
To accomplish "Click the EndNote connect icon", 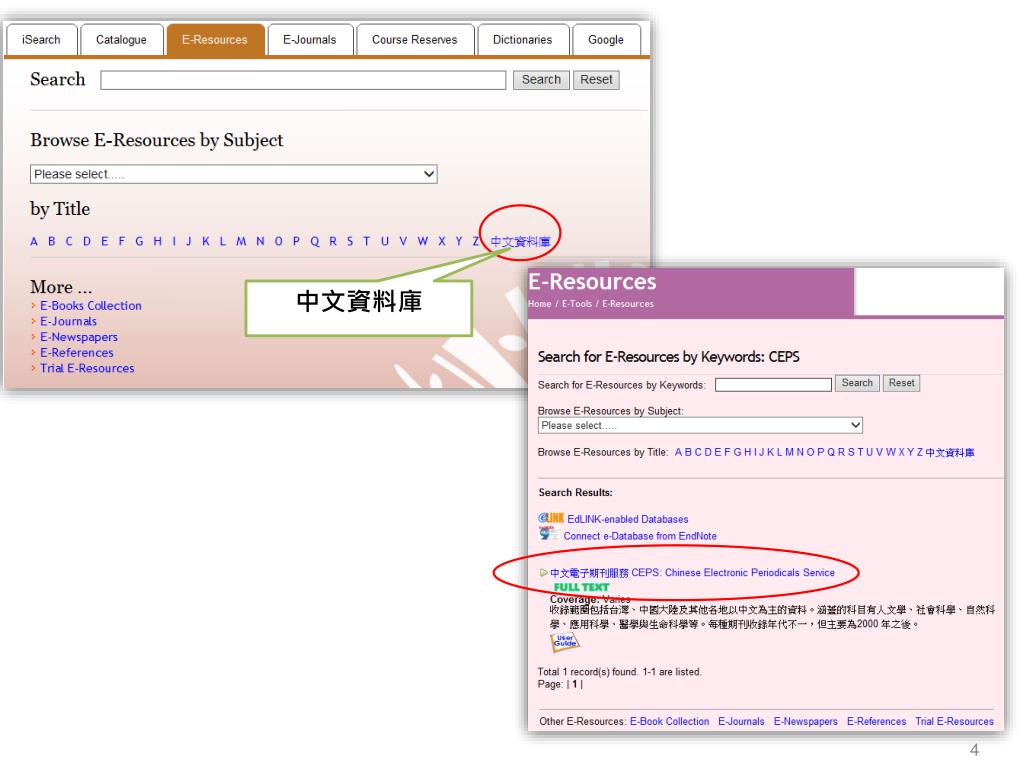I will click(549, 534).
